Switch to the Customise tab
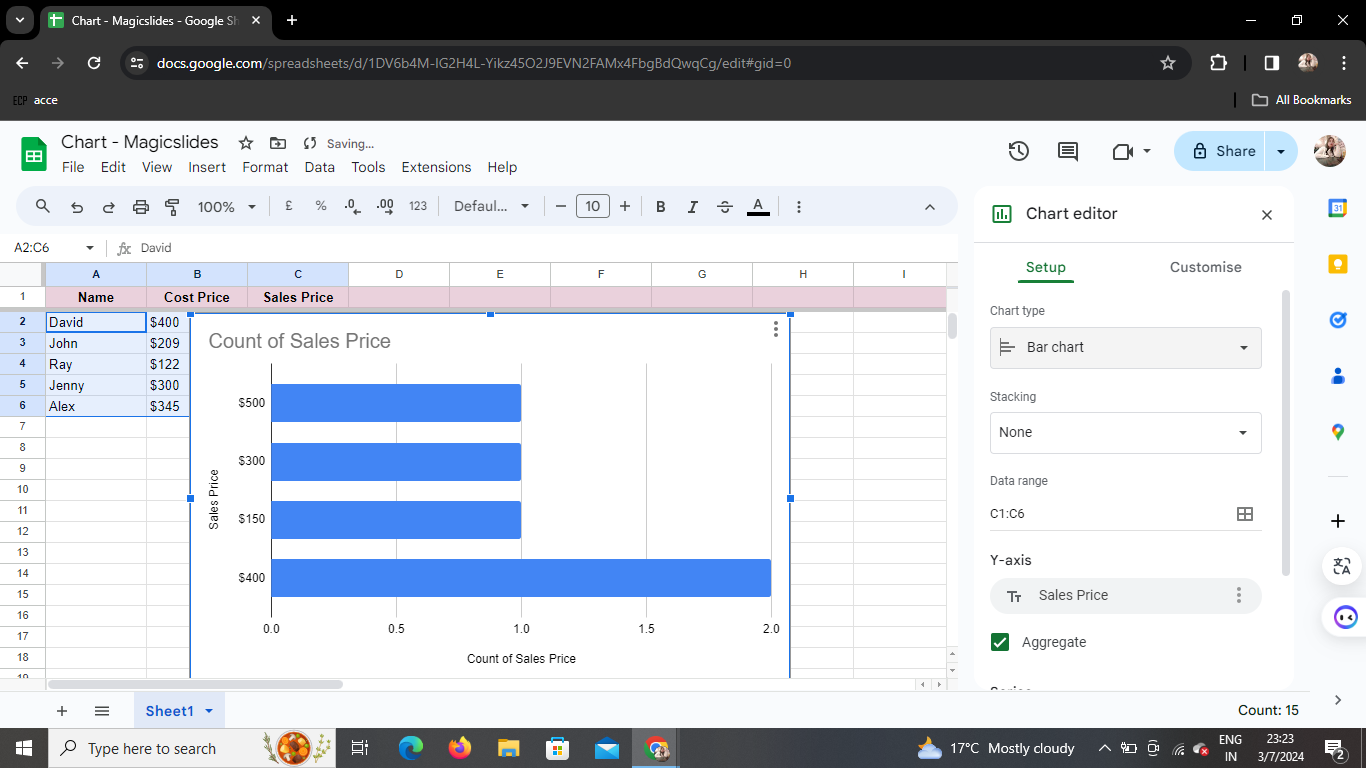The height and width of the screenshot is (768, 1366). coord(1205,267)
